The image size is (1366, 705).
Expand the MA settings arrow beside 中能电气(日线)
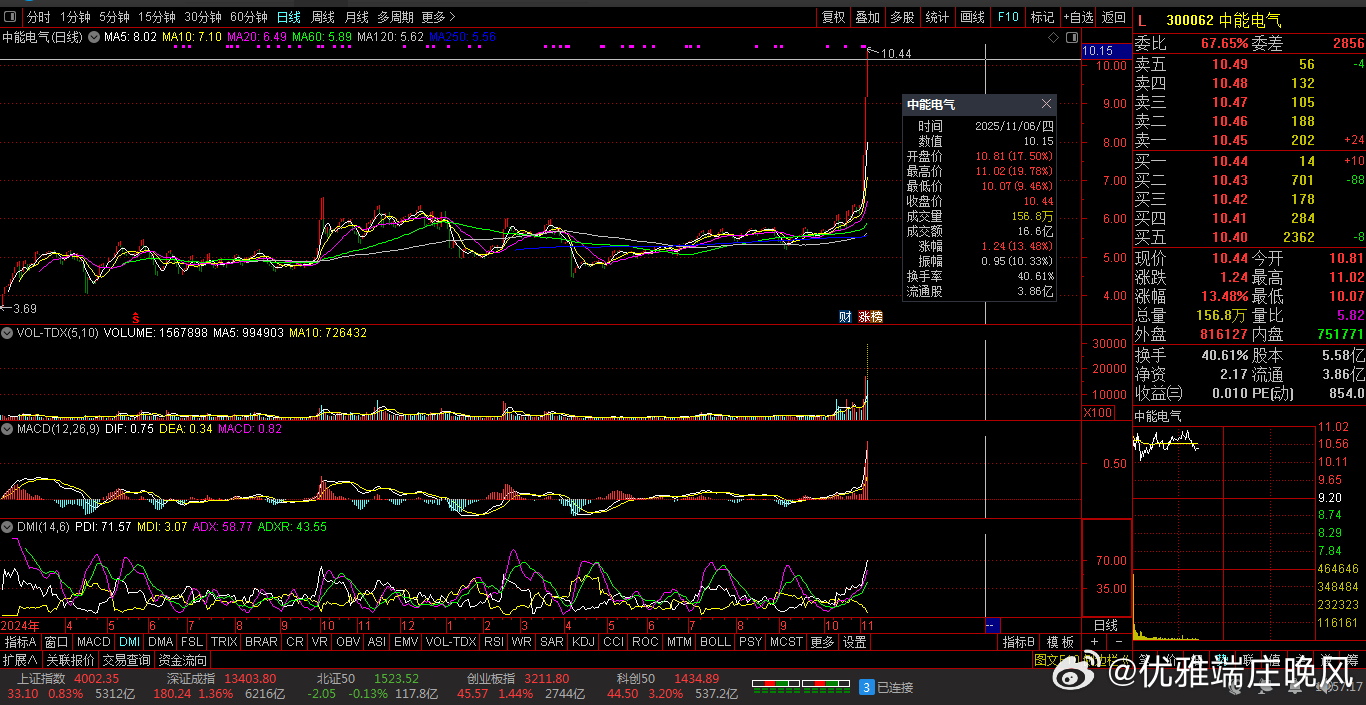coord(94,37)
